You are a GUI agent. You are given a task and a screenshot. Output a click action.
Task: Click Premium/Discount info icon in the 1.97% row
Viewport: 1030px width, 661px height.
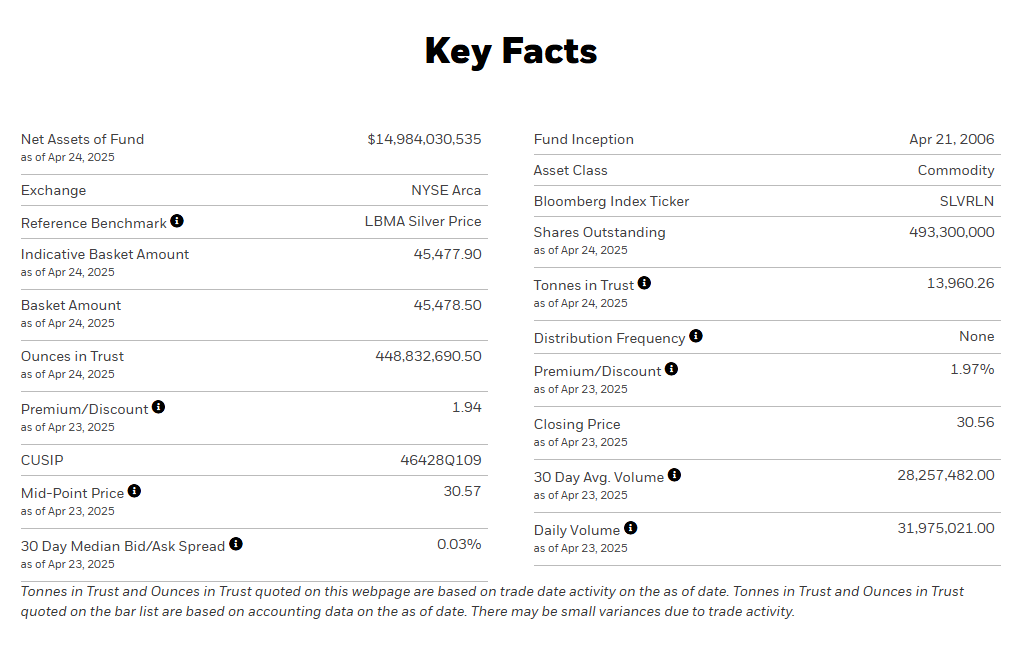[x=671, y=369]
